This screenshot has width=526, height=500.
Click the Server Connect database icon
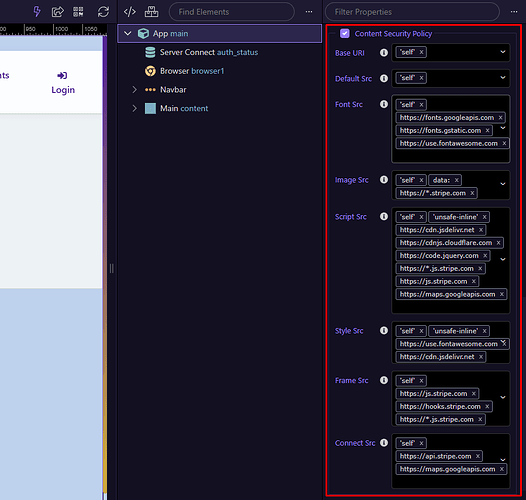[x=150, y=52]
